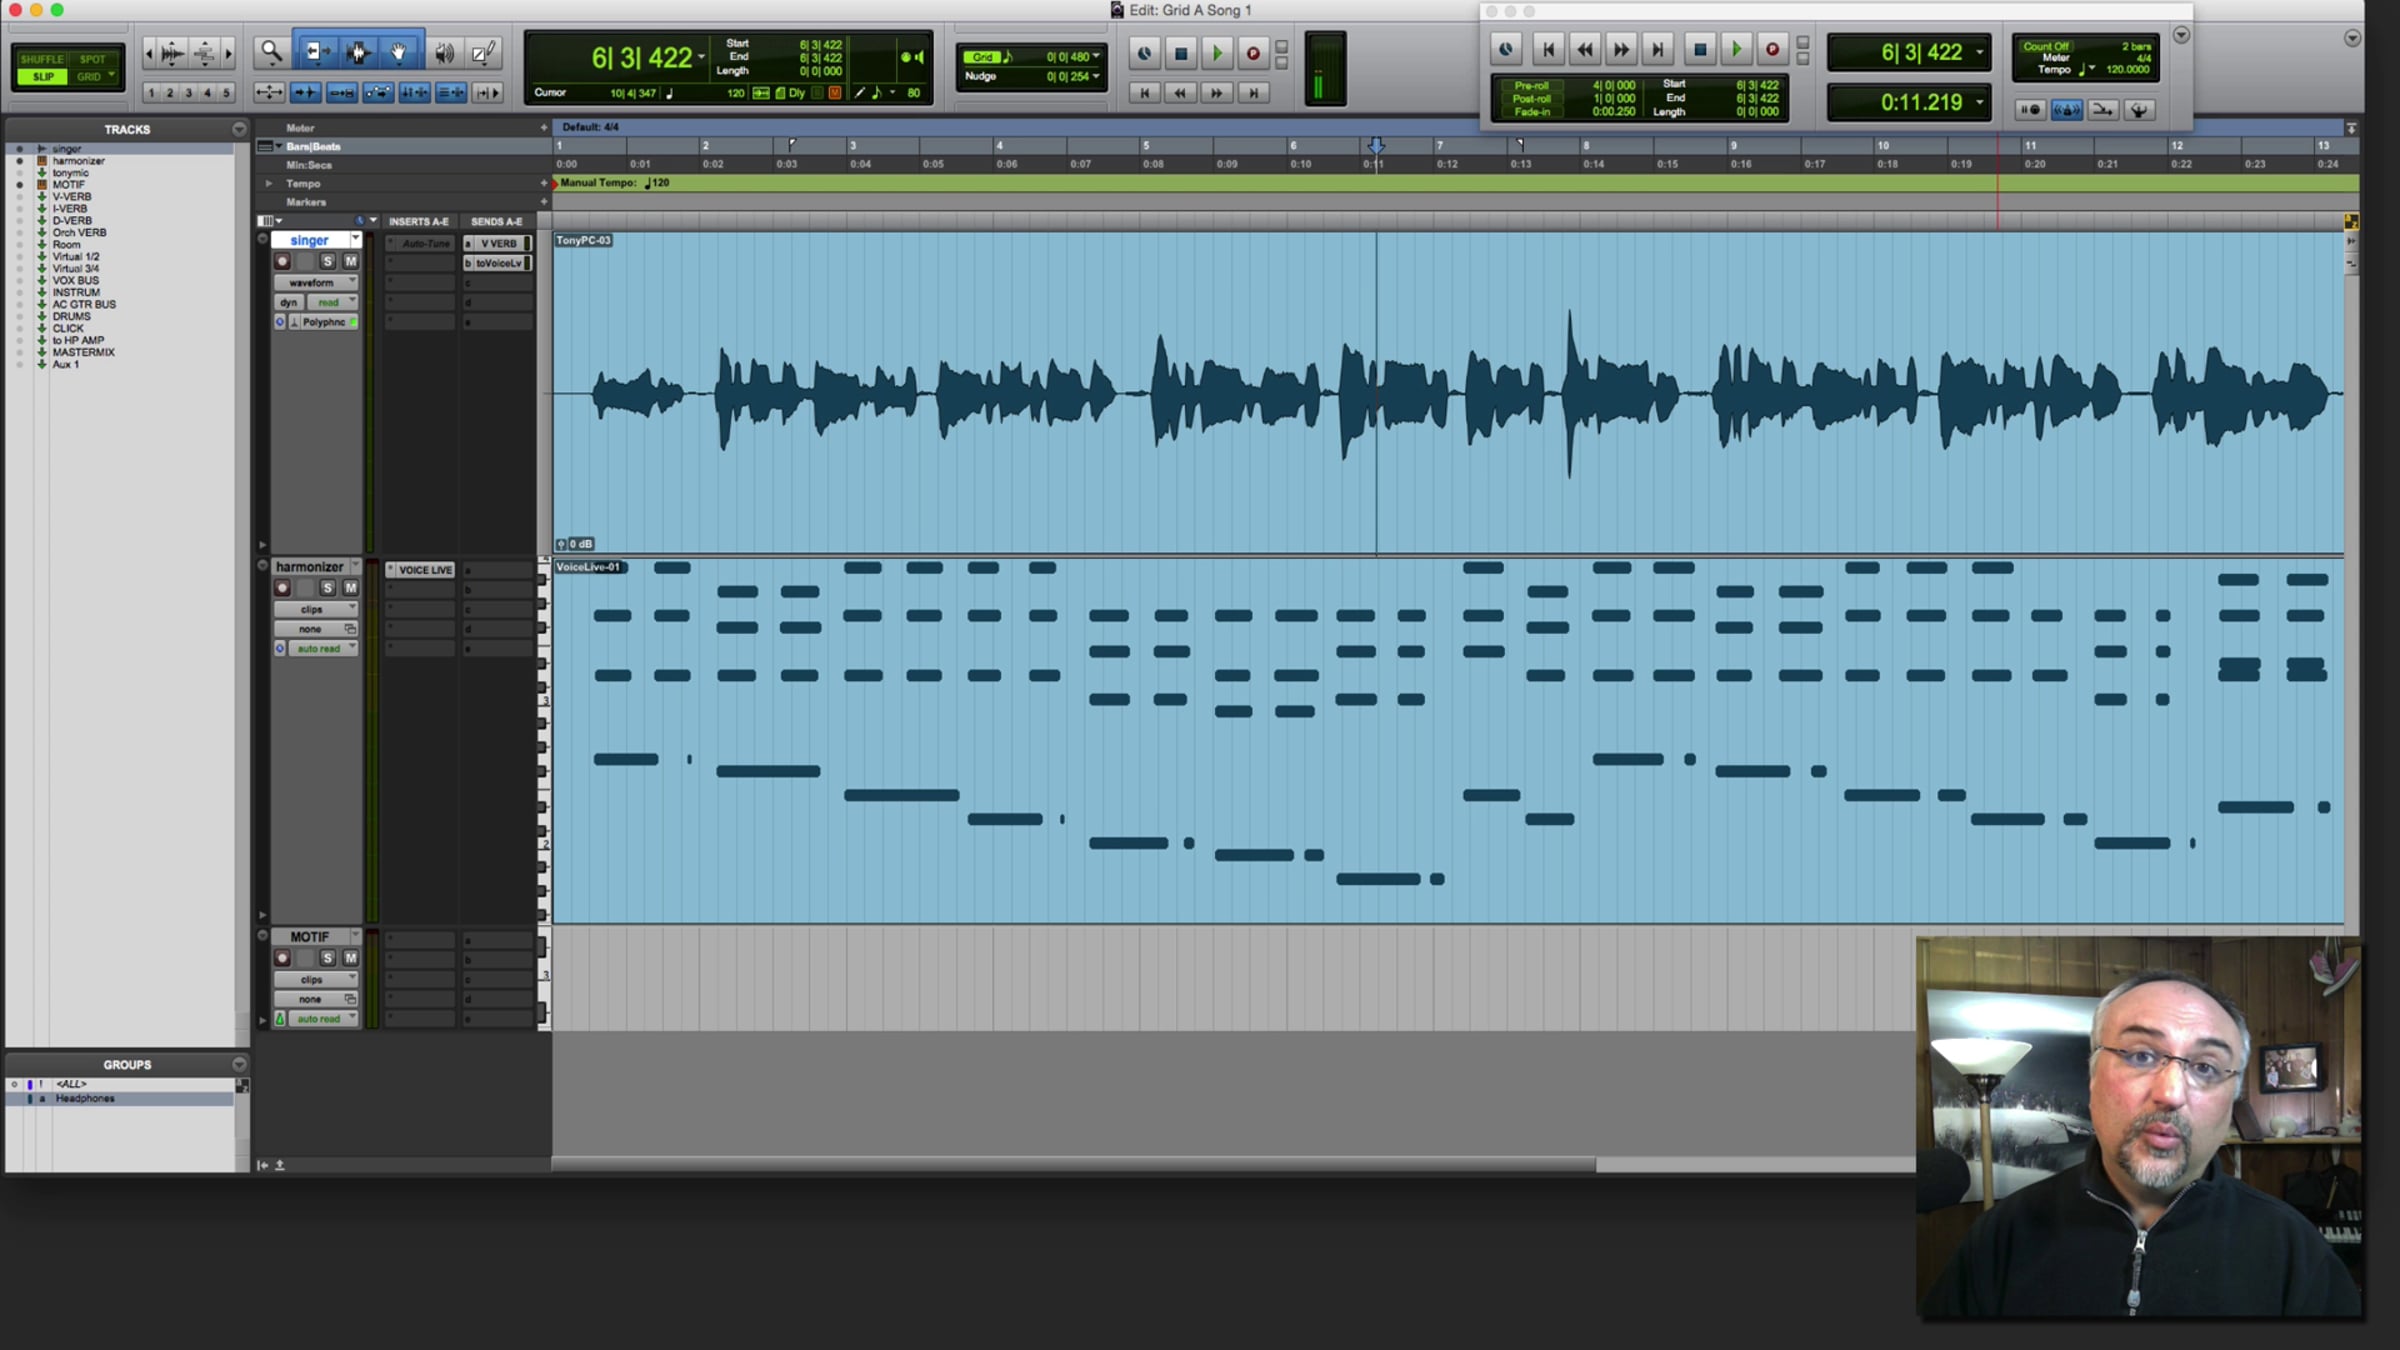Switch to SHUFFLE edit mode
This screenshot has height=1350, width=2400.
point(42,60)
